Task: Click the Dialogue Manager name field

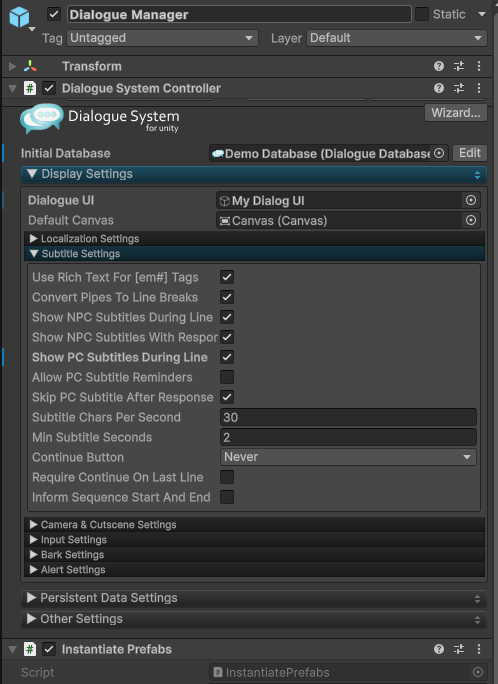Action: (x=239, y=14)
